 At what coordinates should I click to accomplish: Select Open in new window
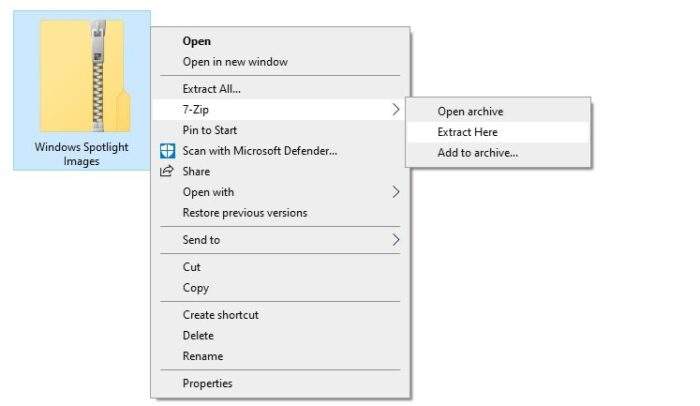(x=235, y=62)
